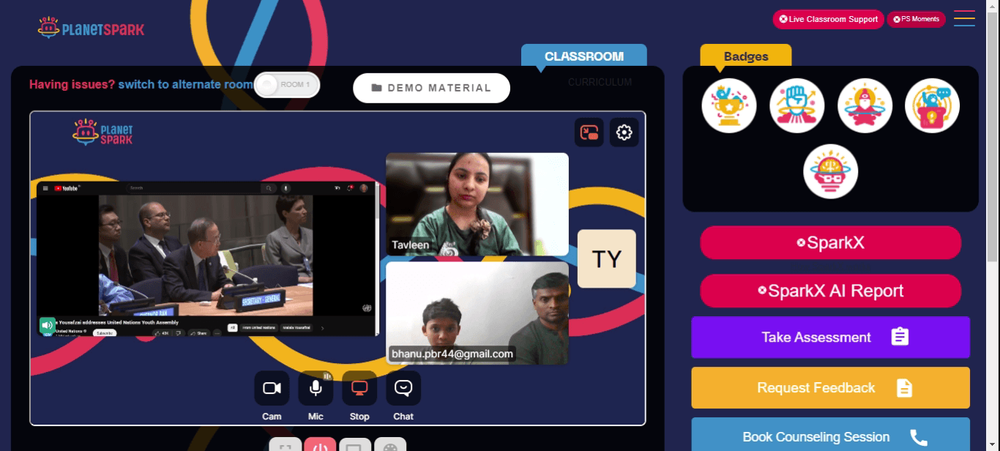
Task: Click YouTube notifications bell in shared screen
Action: [x=350, y=188]
